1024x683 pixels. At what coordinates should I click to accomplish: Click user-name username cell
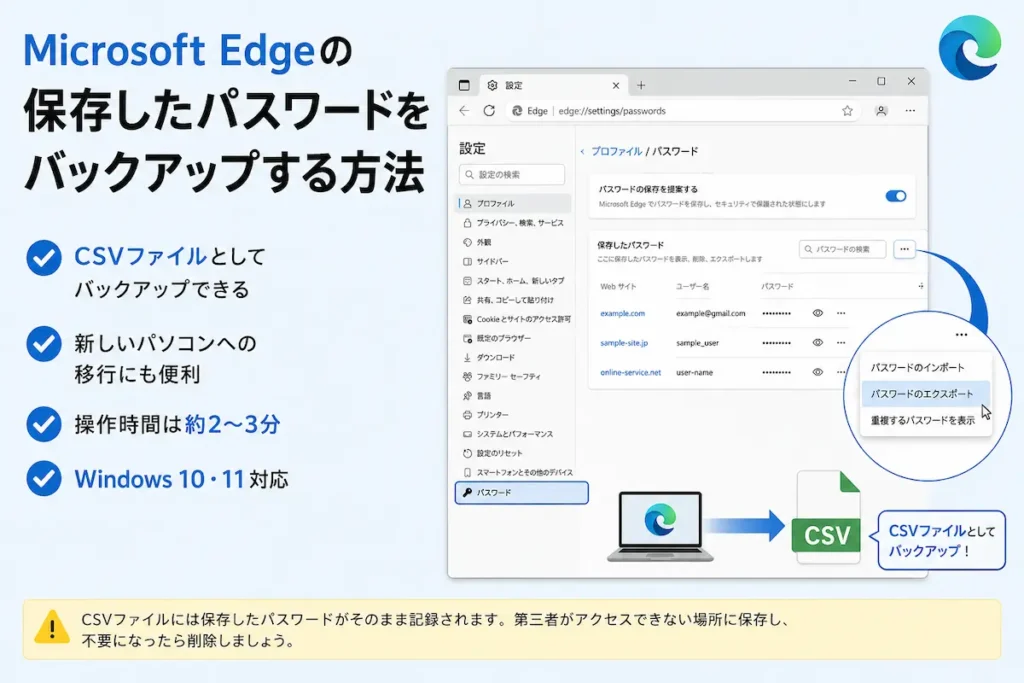click(x=694, y=373)
